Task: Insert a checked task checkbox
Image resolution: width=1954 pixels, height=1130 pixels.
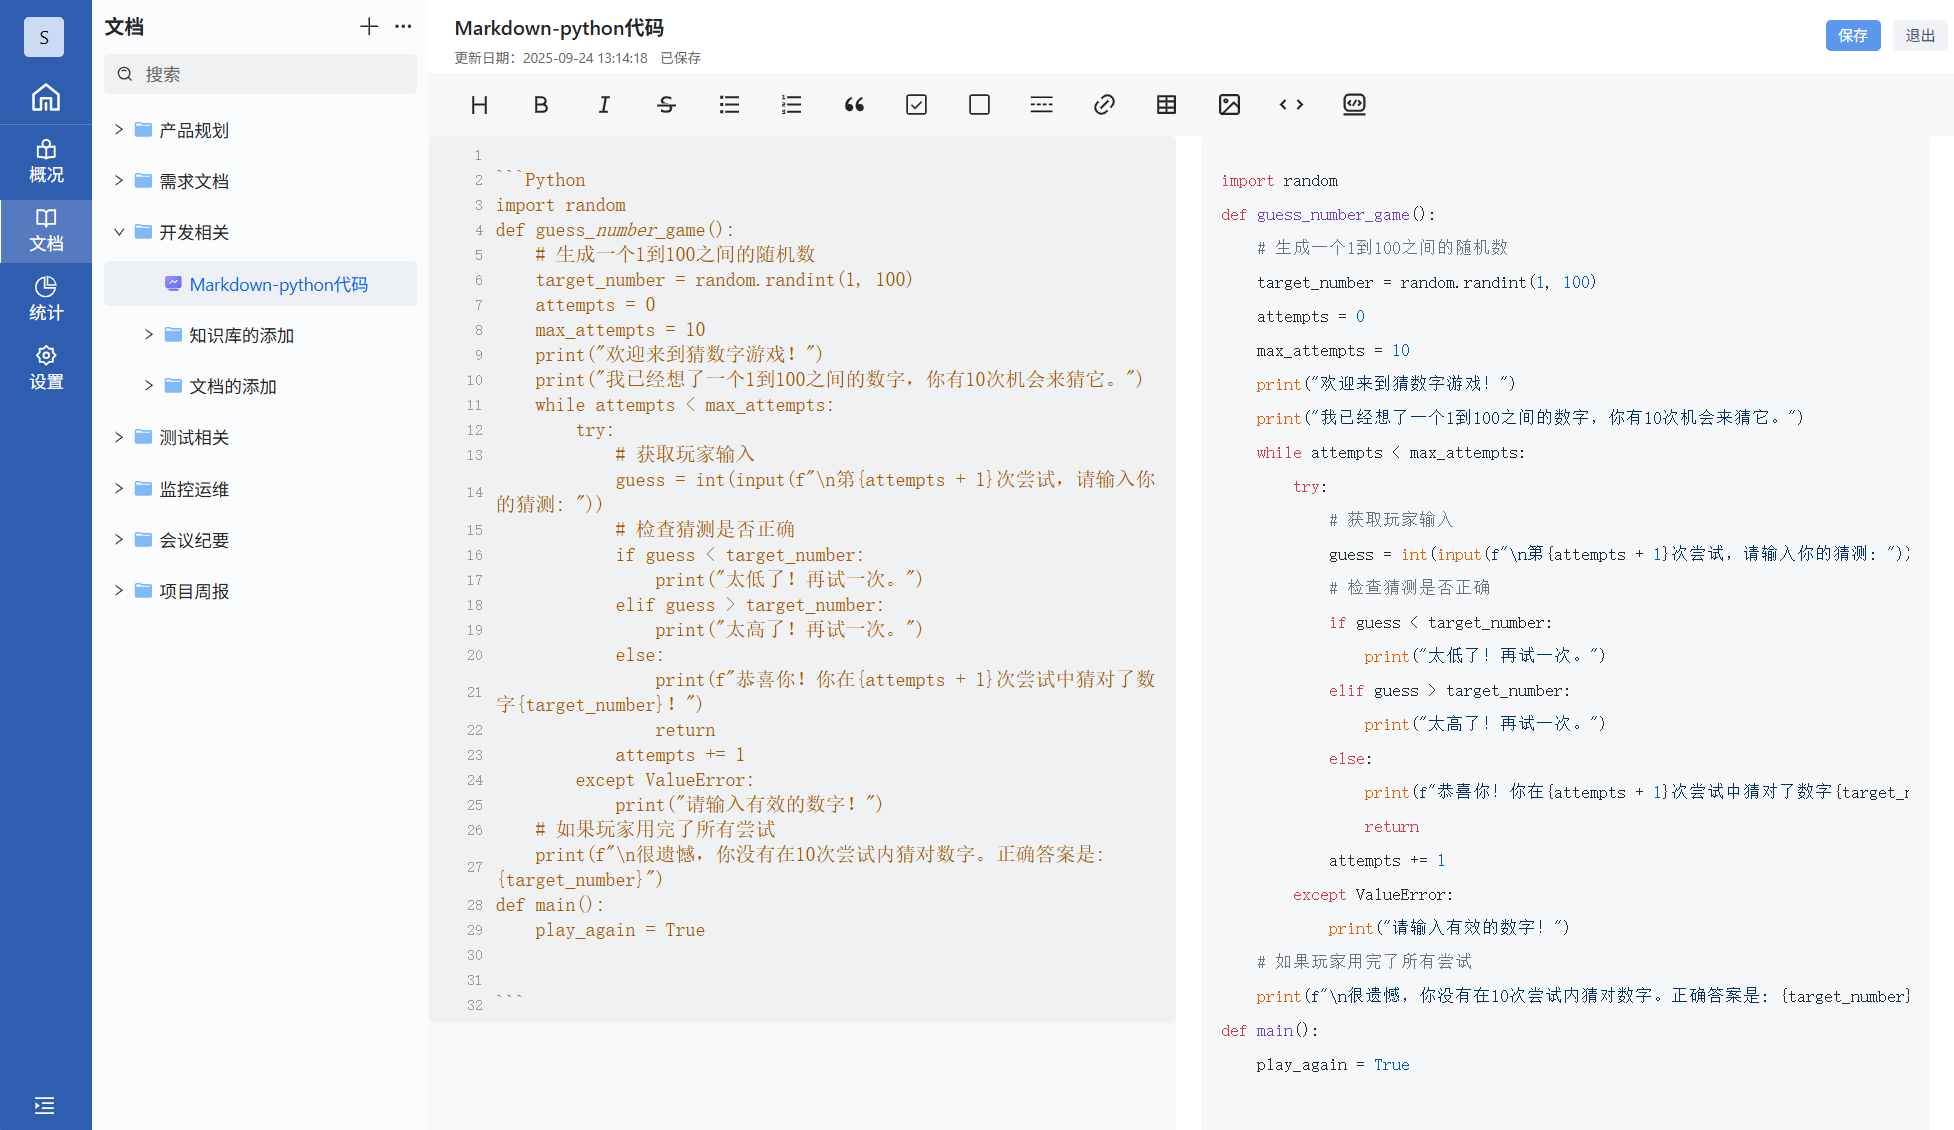Action: point(916,104)
